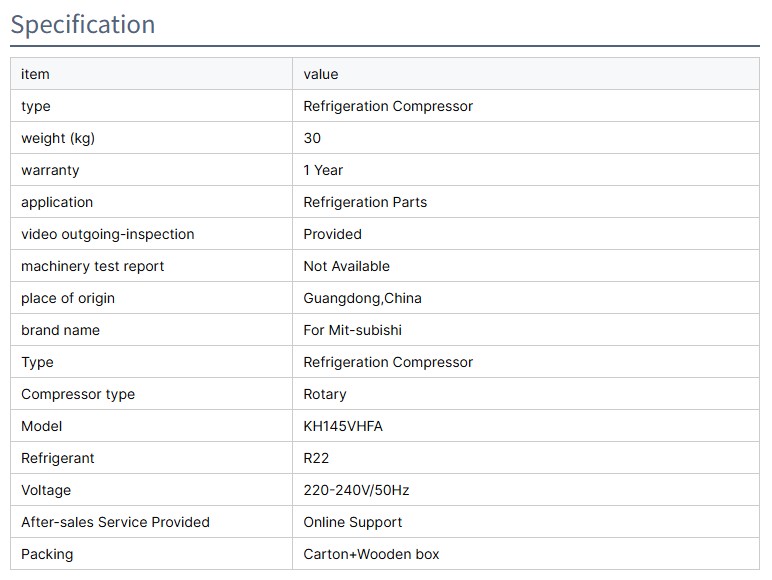Click the Specification heading
Screen dimensions: 772x580
click(x=83, y=24)
